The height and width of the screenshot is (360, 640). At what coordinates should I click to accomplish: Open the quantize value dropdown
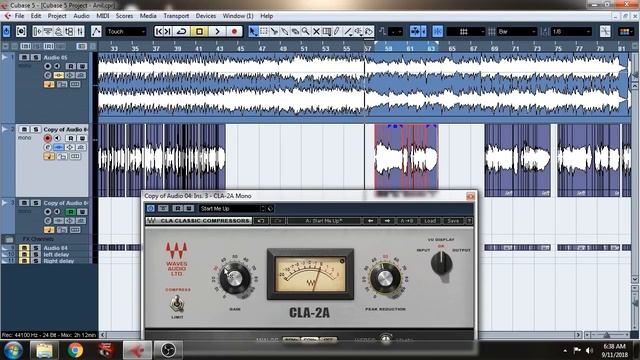571,31
